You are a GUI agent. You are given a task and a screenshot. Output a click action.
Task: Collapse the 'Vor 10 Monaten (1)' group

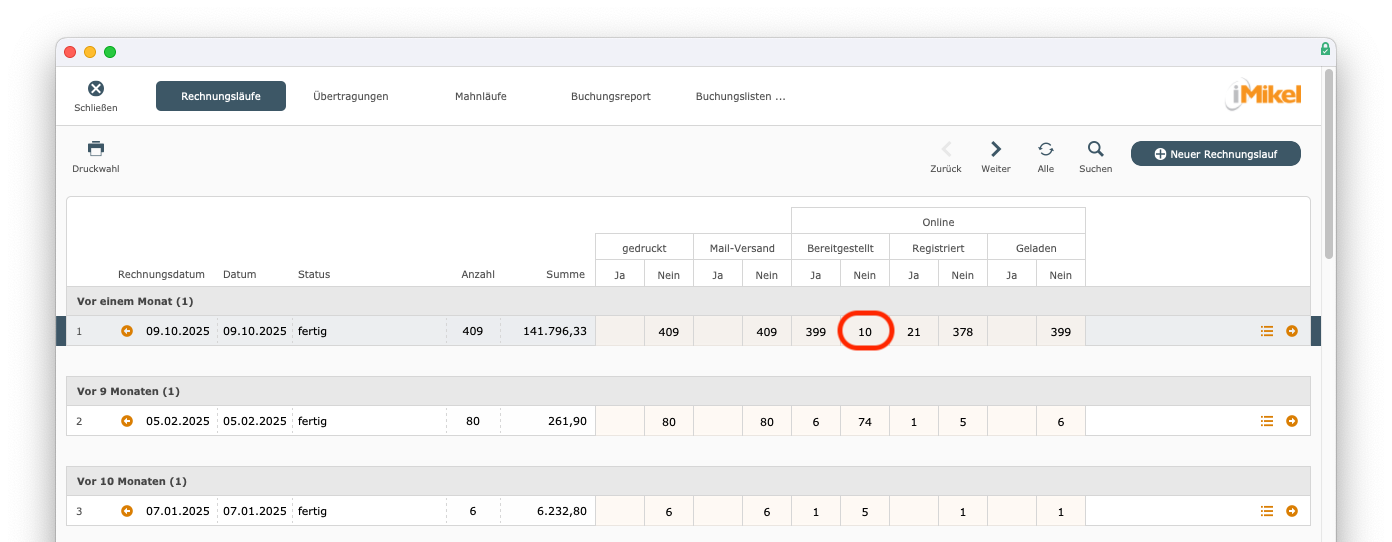(131, 481)
